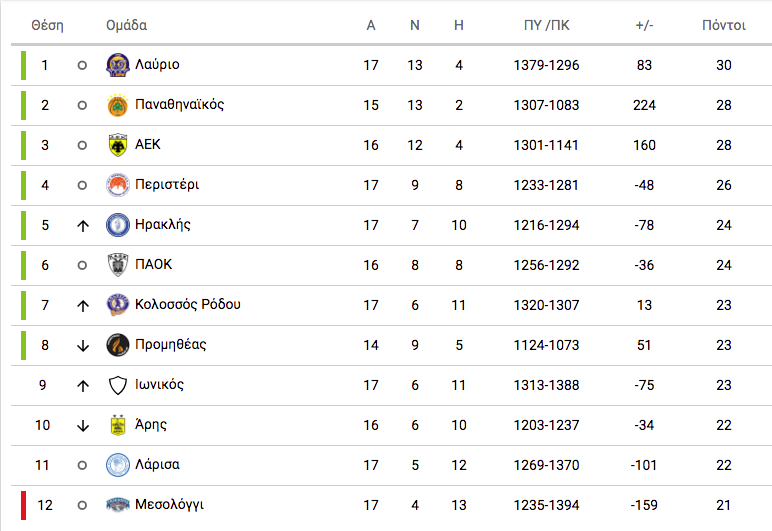
Task: Open the Λάρισα team name link
Action: tap(157, 465)
